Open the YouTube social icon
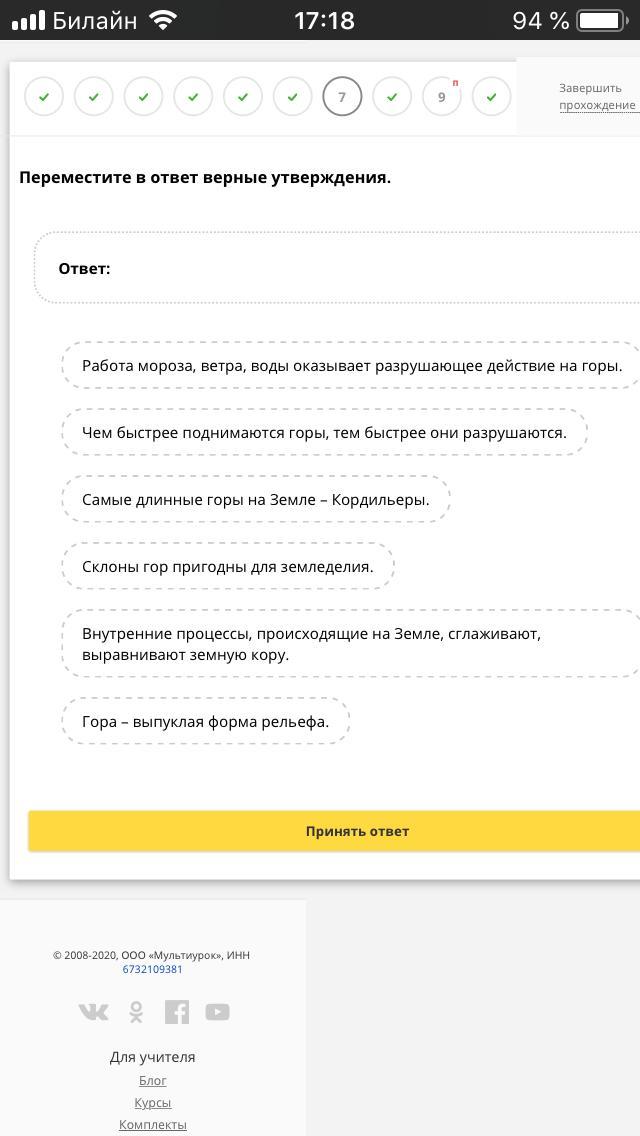 coord(217,1012)
